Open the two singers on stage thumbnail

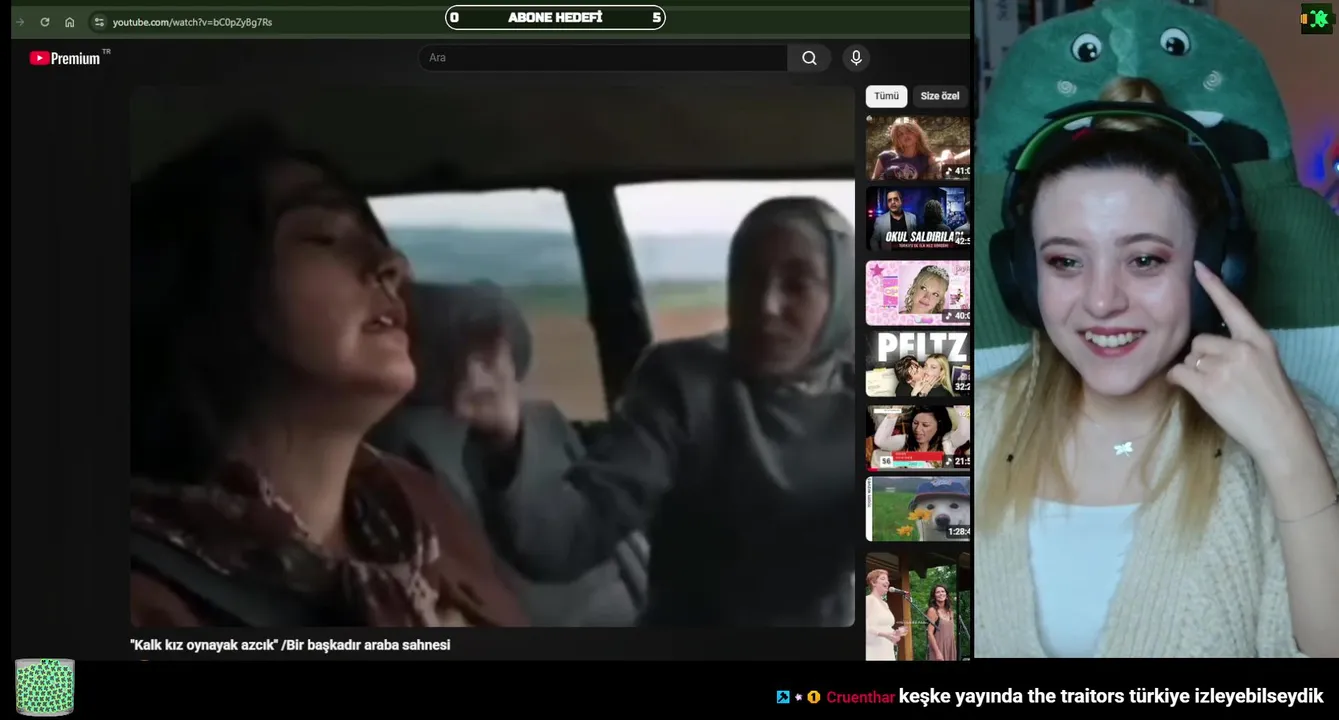(x=918, y=606)
